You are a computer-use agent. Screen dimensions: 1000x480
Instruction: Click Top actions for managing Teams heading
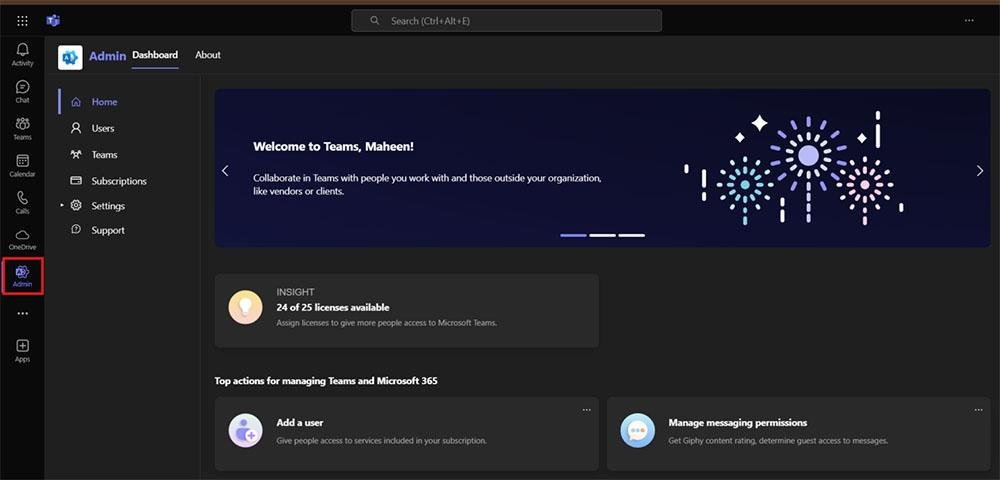[x=326, y=381]
